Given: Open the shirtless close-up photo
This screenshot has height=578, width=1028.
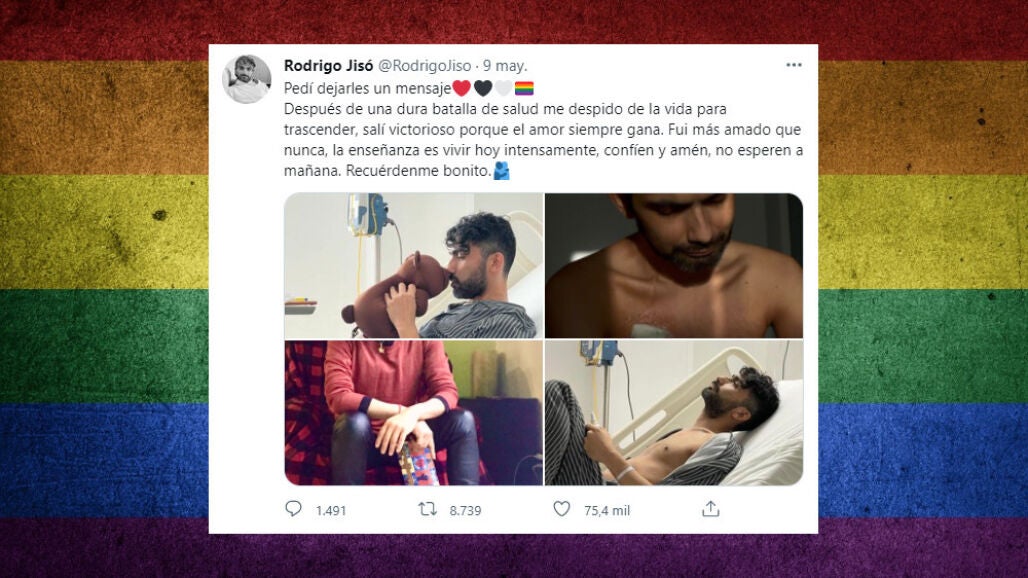Looking at the screenshot, I should [674, 265].
